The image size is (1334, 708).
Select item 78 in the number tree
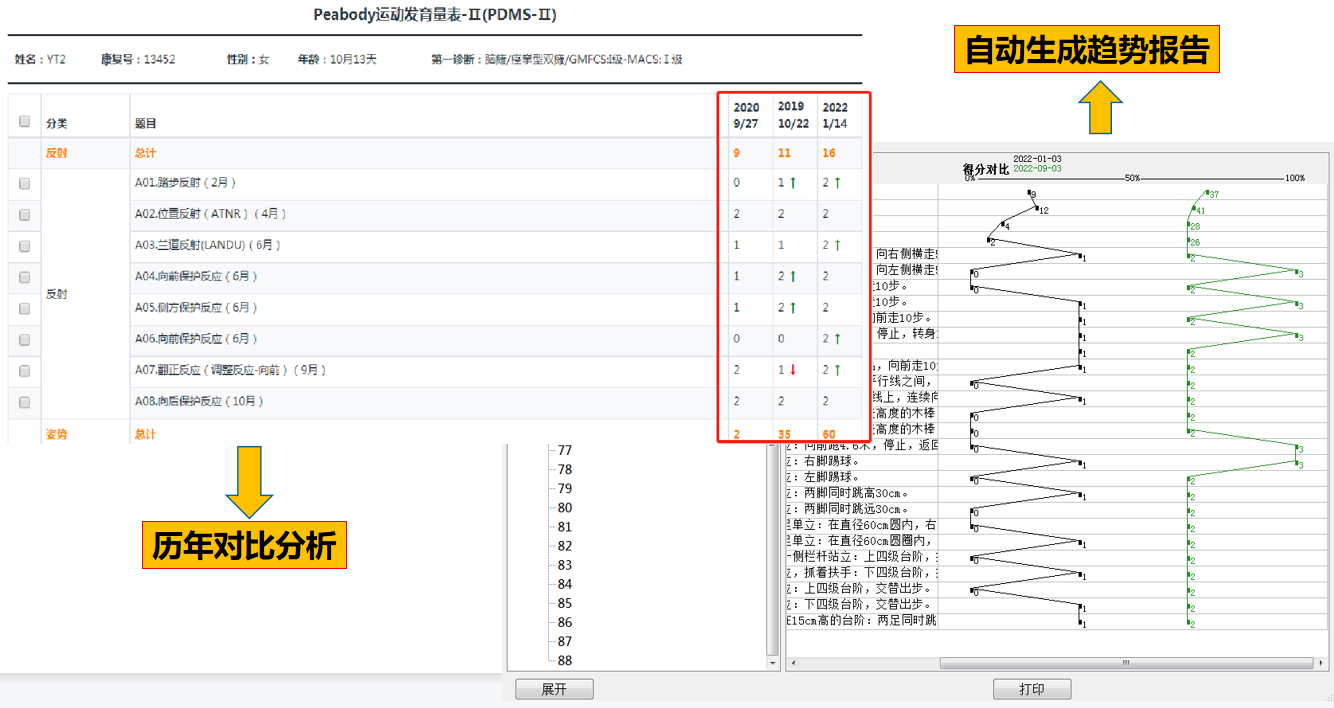(565, 469)
